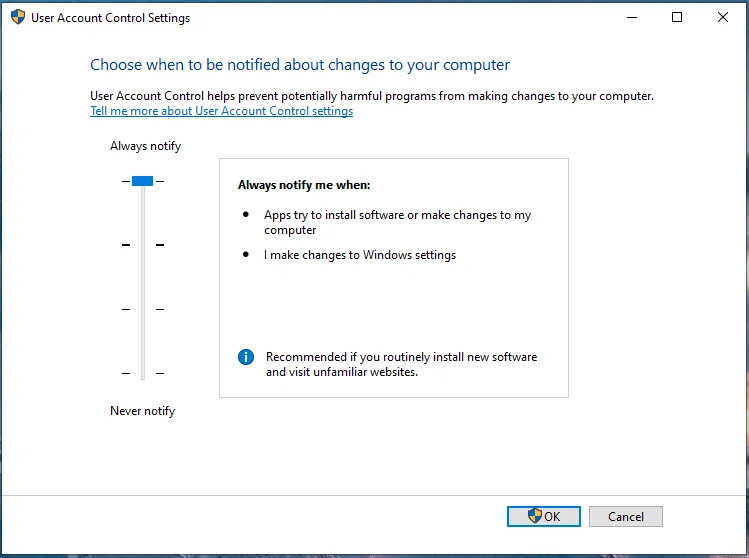749x558 pixels.
Task: Click the Cancel button
Action: [626, 516]
